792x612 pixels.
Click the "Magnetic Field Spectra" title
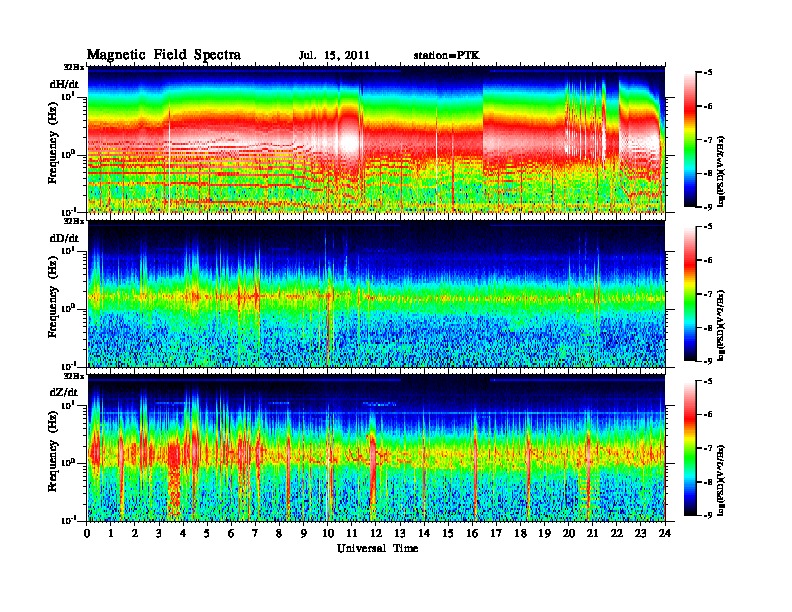164,55
